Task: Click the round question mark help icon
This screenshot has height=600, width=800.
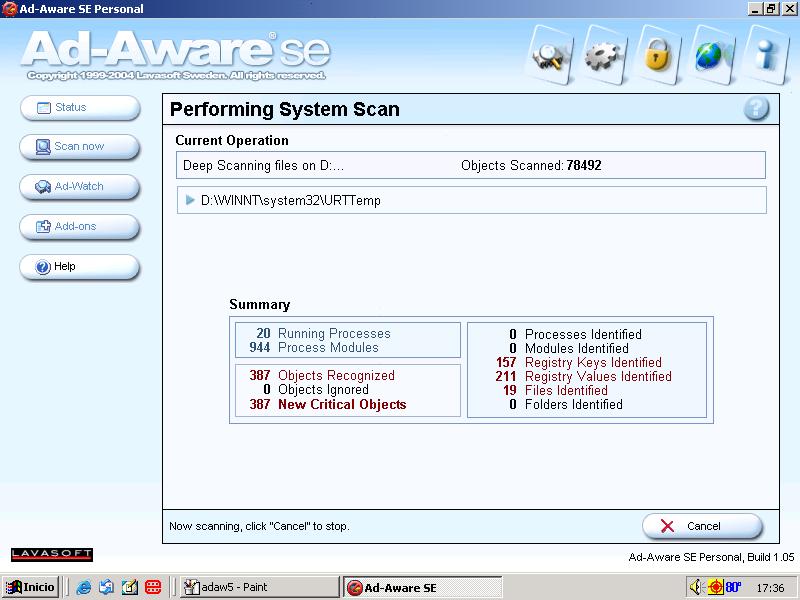Action: [x=756, y=109]
